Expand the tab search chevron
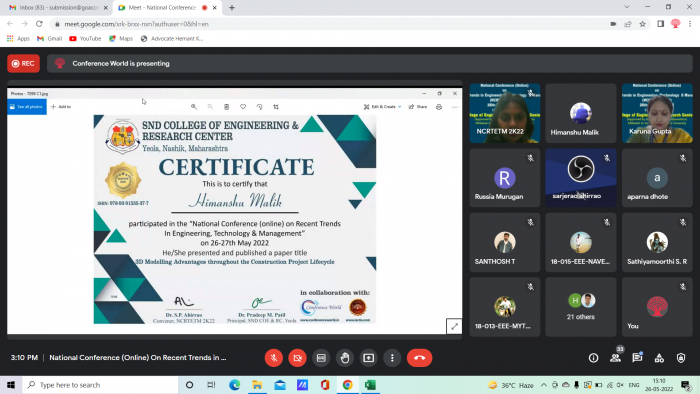This screenshot has width=700, height=394. pos(627,7)
